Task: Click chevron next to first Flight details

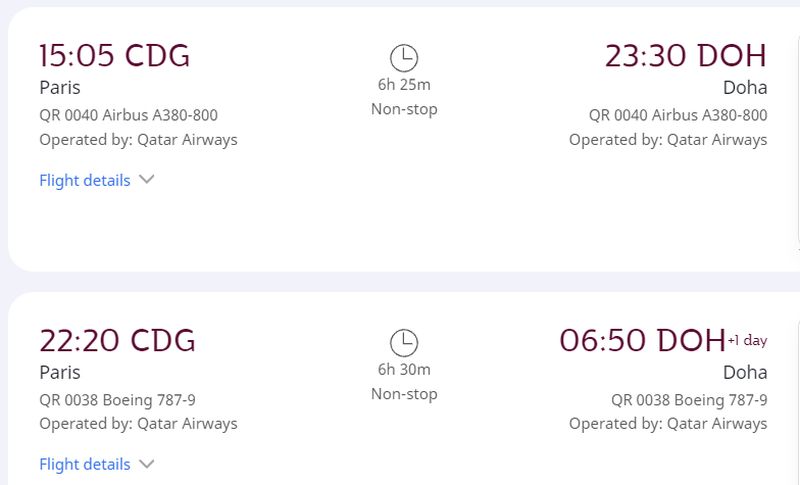Action: click(146, 180)
